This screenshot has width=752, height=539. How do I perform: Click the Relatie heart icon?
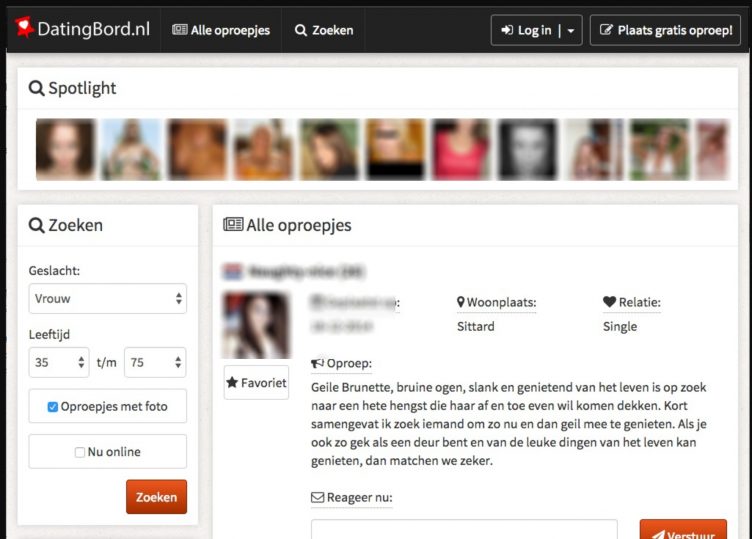click(610, 302)
